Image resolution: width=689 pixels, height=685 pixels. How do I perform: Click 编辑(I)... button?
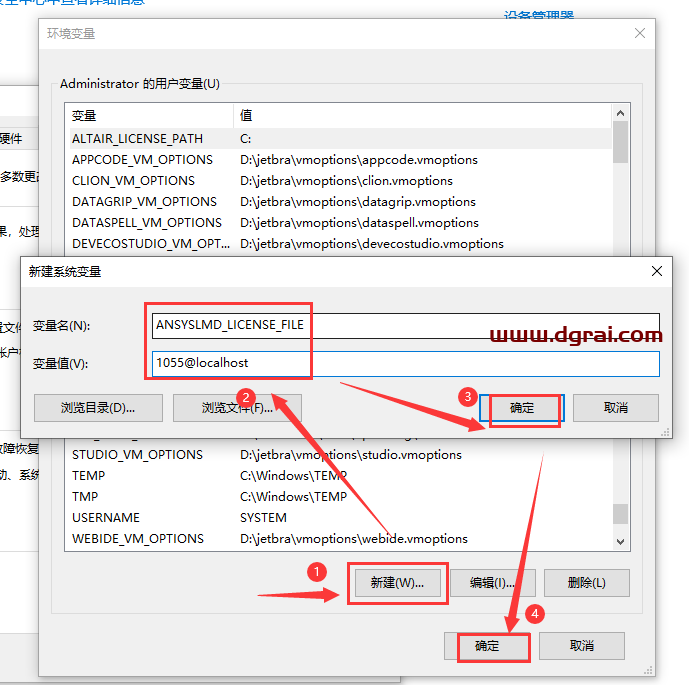(x=493, y=583)
